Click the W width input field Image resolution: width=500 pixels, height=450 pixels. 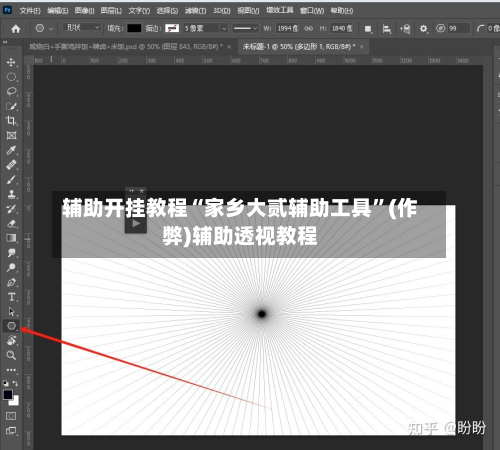[287, 29]
